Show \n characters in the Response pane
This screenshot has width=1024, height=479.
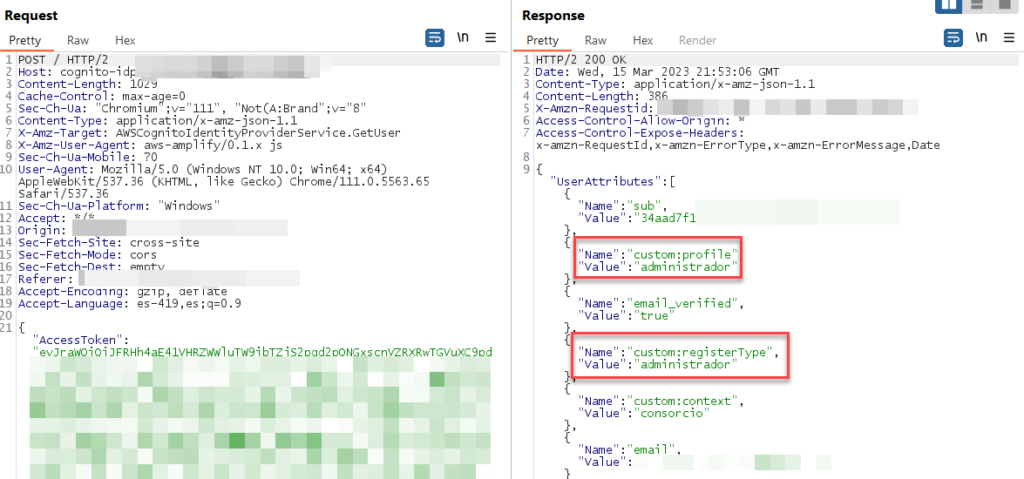point(981,38)
